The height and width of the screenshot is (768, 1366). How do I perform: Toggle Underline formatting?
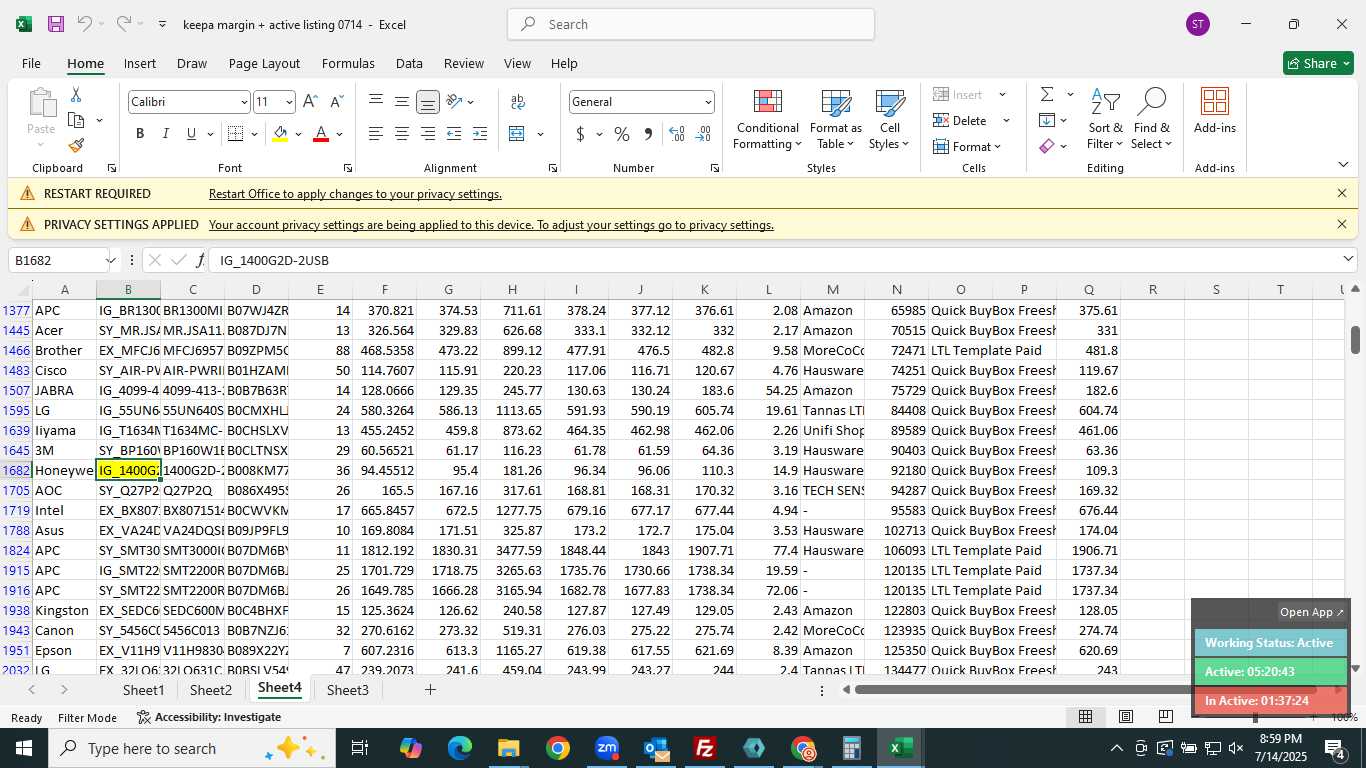tap(191, 134)
